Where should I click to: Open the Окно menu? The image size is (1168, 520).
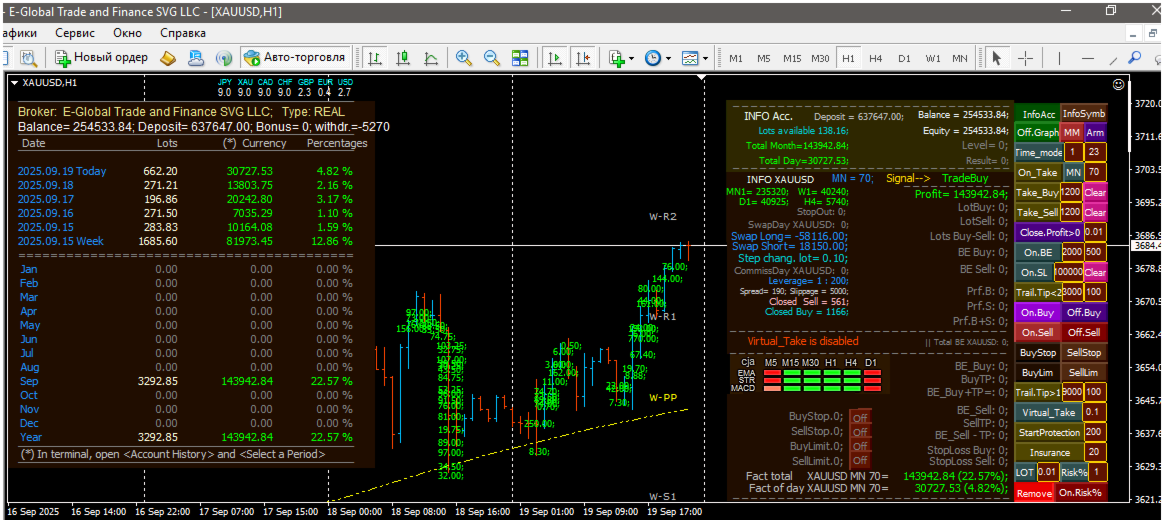click(x=127, y=33)
